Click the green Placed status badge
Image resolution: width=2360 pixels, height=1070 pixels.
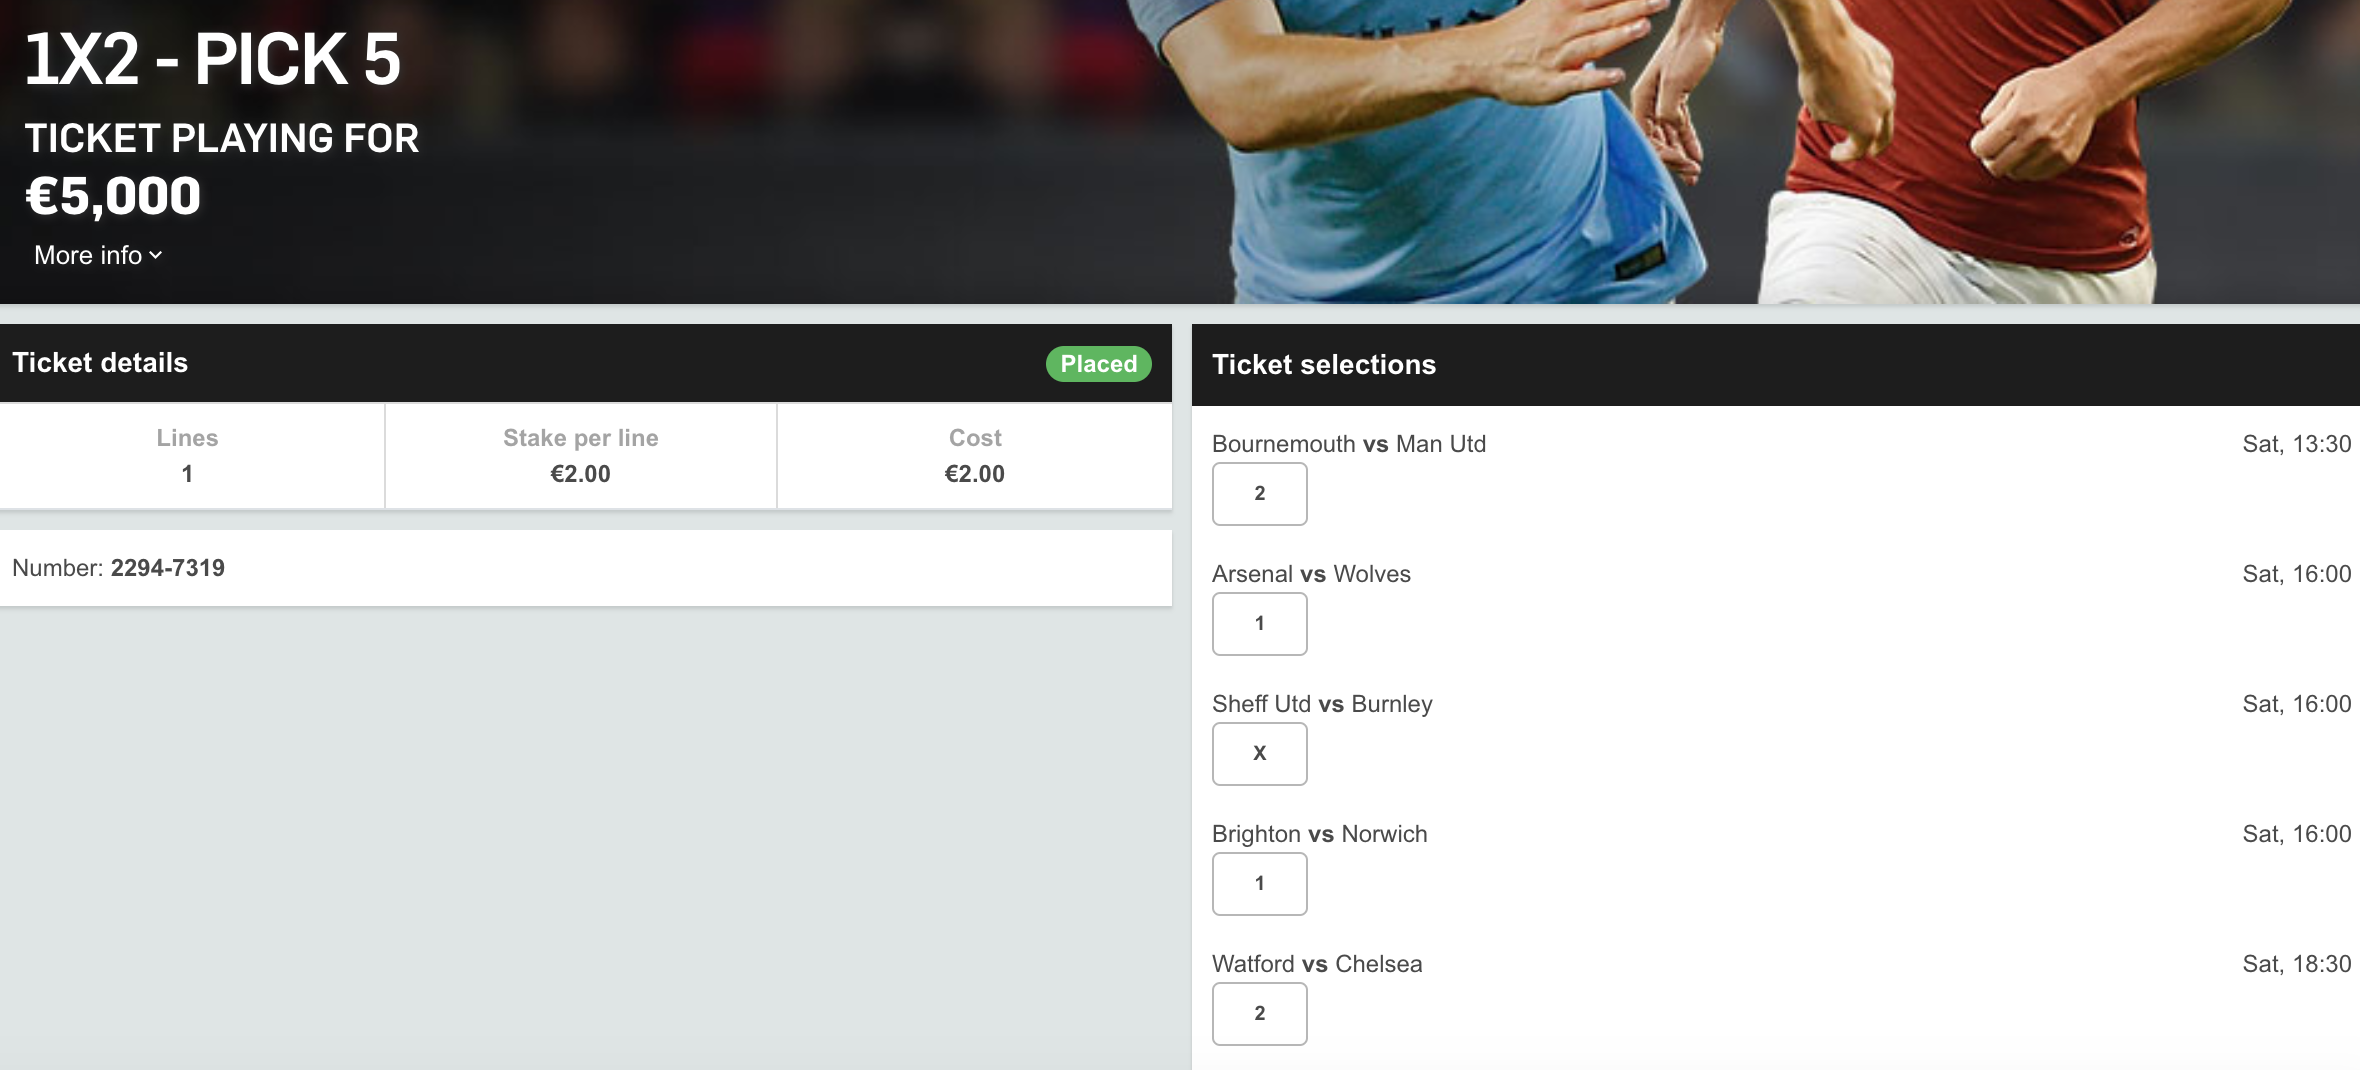tap(1098, 364)
